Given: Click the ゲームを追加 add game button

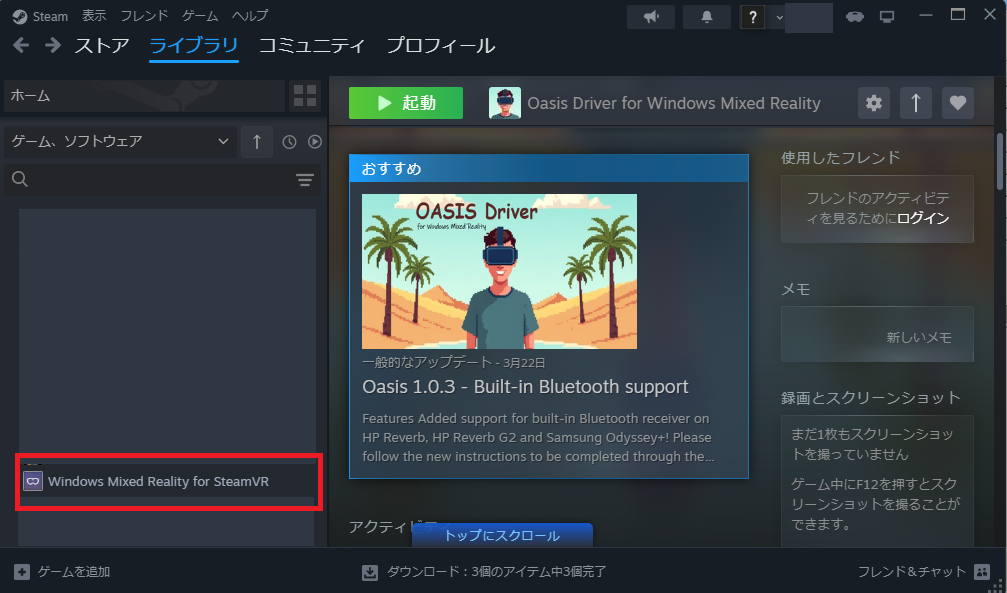Looking at the screenshot, I should 62,571.
